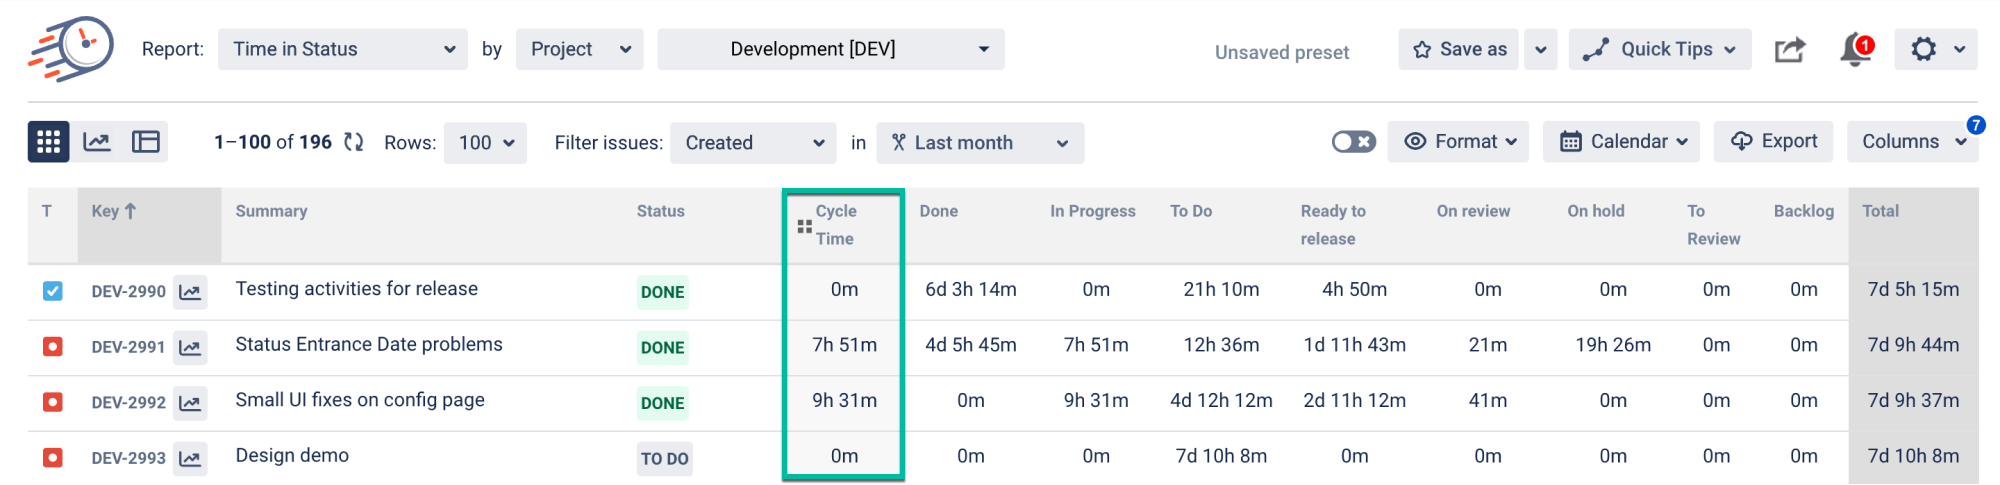The width and height of the screenshot is (2000, 485).
Task: Open chart for DEV-2990
Action: pyautogui.click(x=190, y=292)
